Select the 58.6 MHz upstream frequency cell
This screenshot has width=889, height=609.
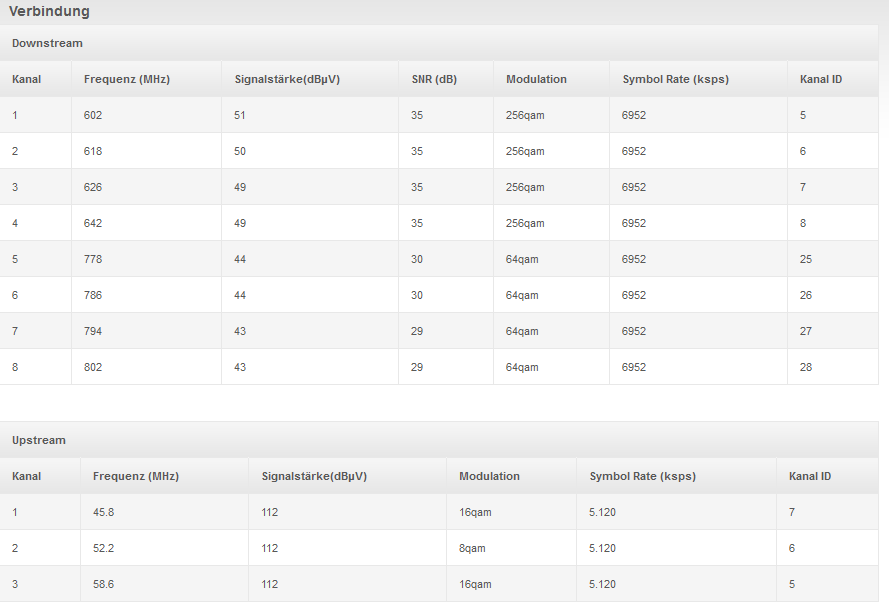click(103, 584)
